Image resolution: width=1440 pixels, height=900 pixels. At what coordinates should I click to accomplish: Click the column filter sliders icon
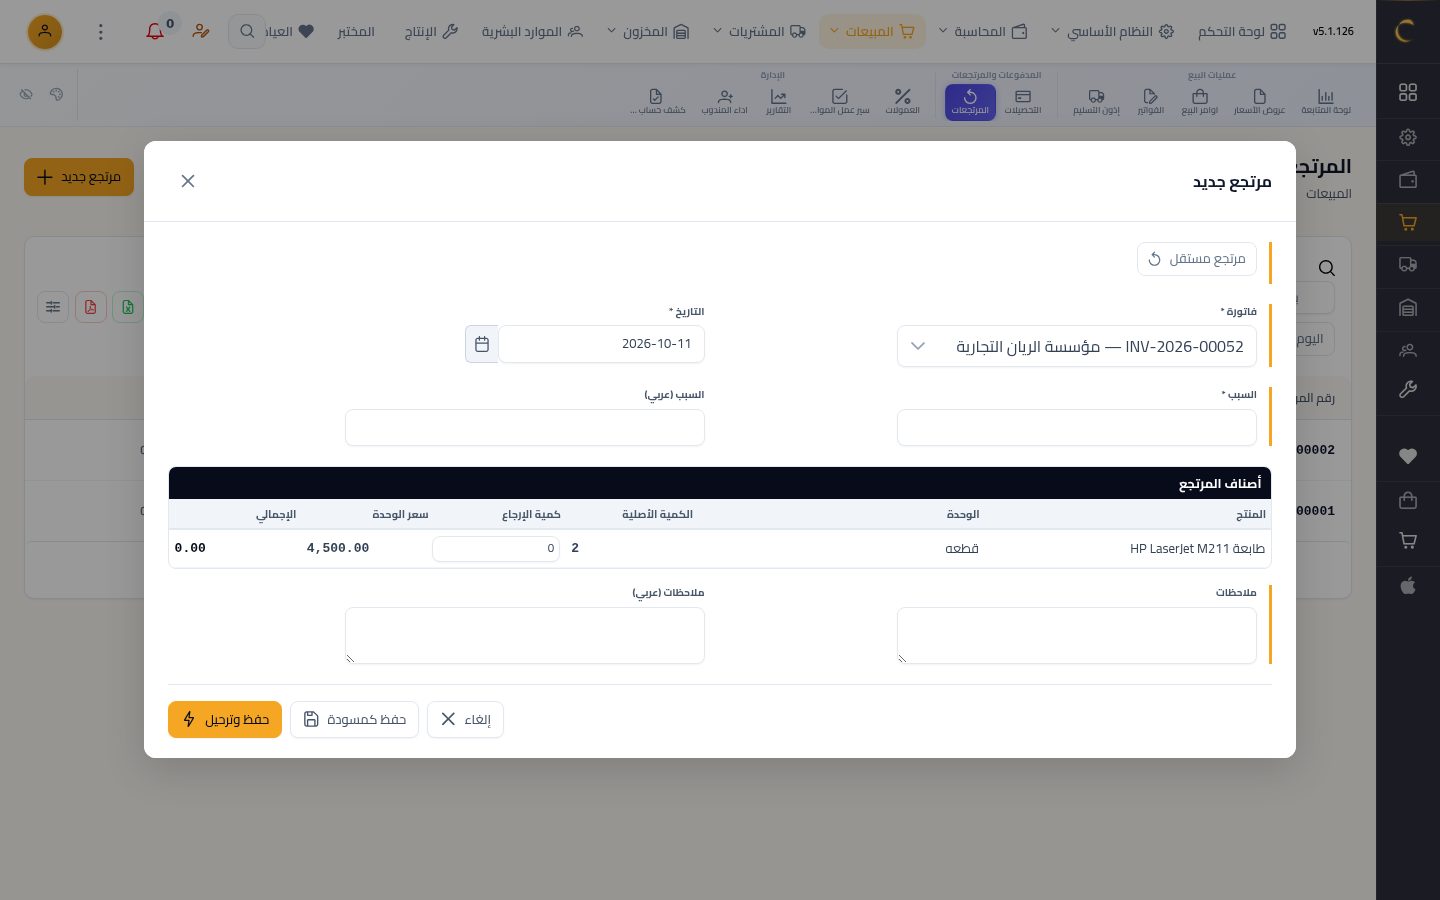coord(53,307)
